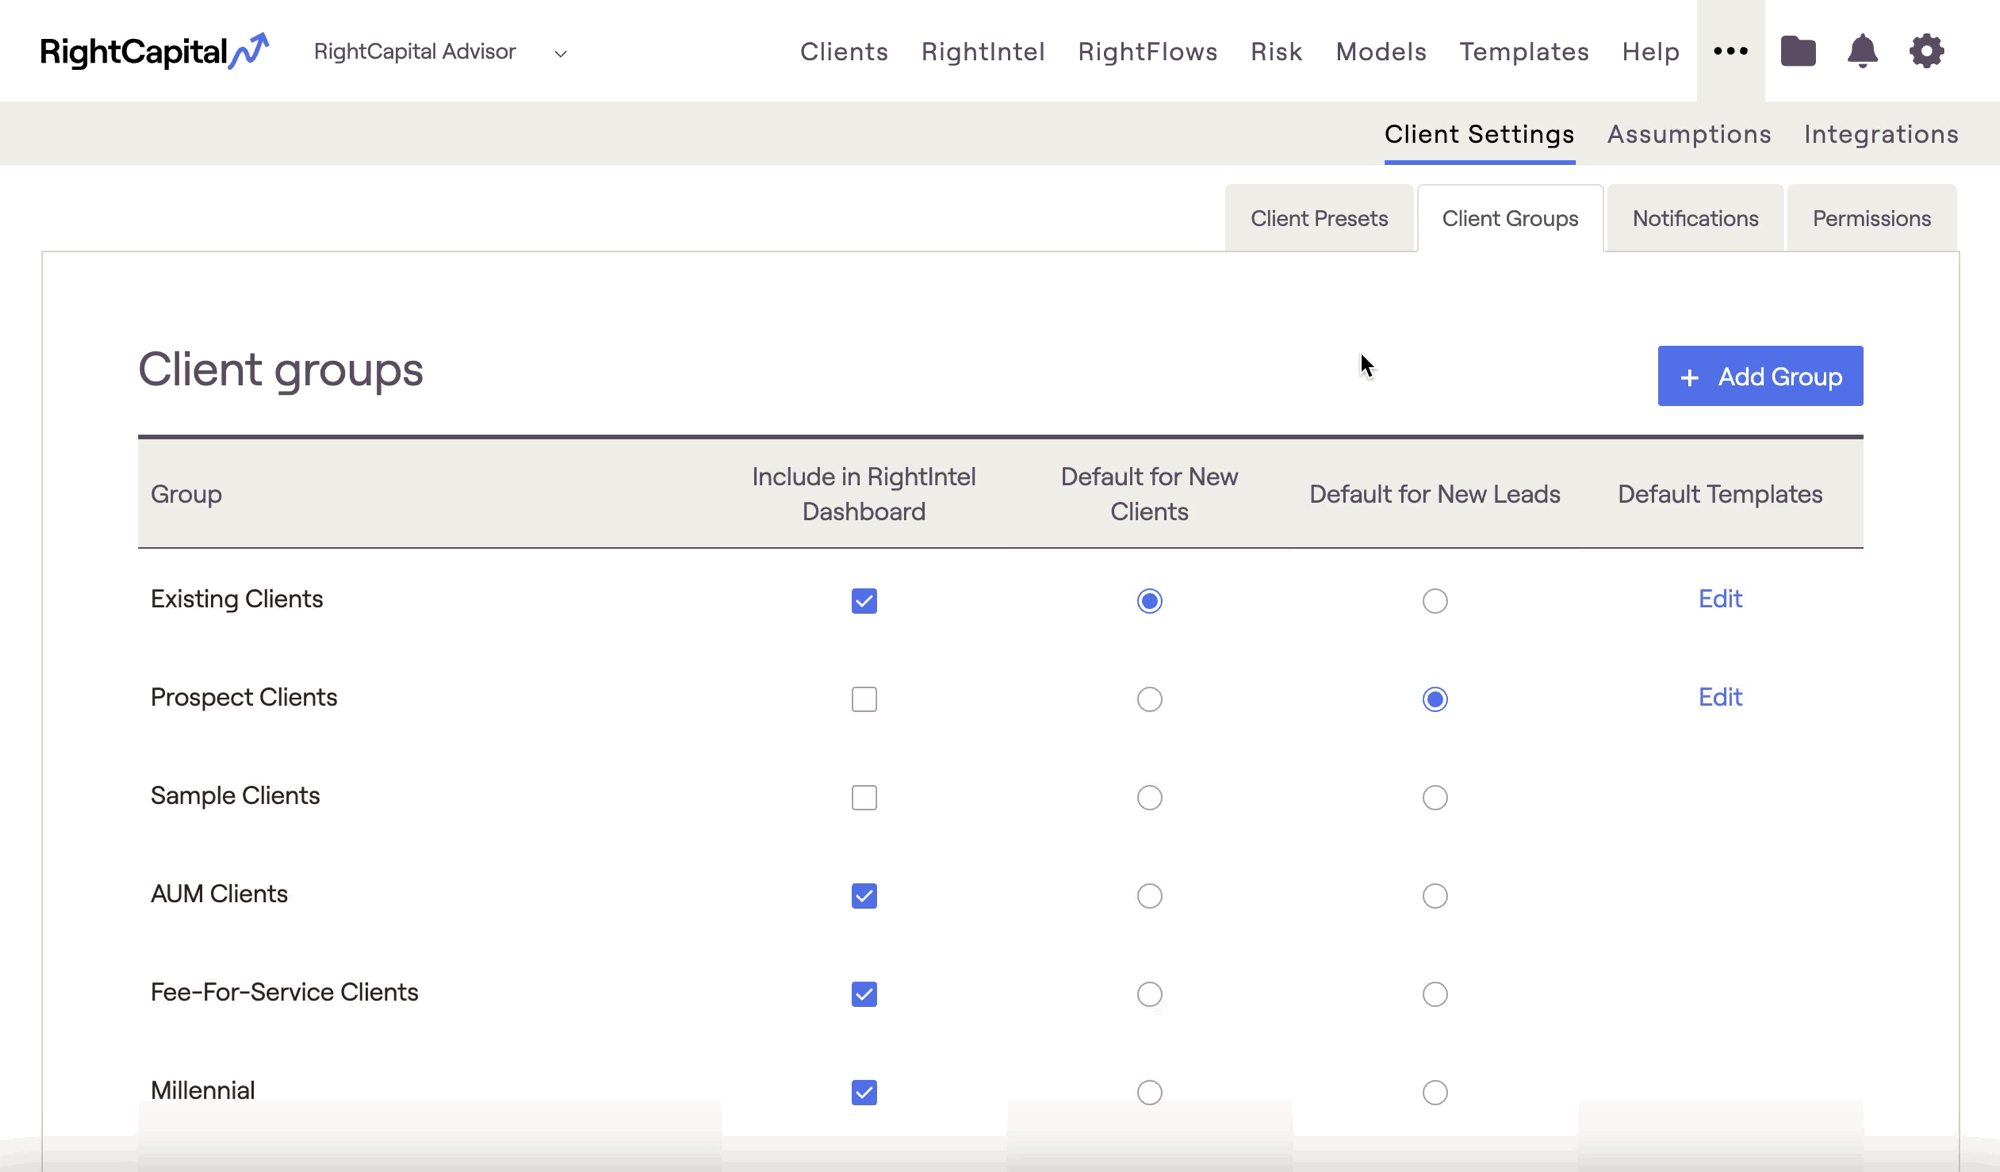Open RightFlows navigation item
The height and width of the screenshot is (1172, 2000).
tap(1148, 52)
